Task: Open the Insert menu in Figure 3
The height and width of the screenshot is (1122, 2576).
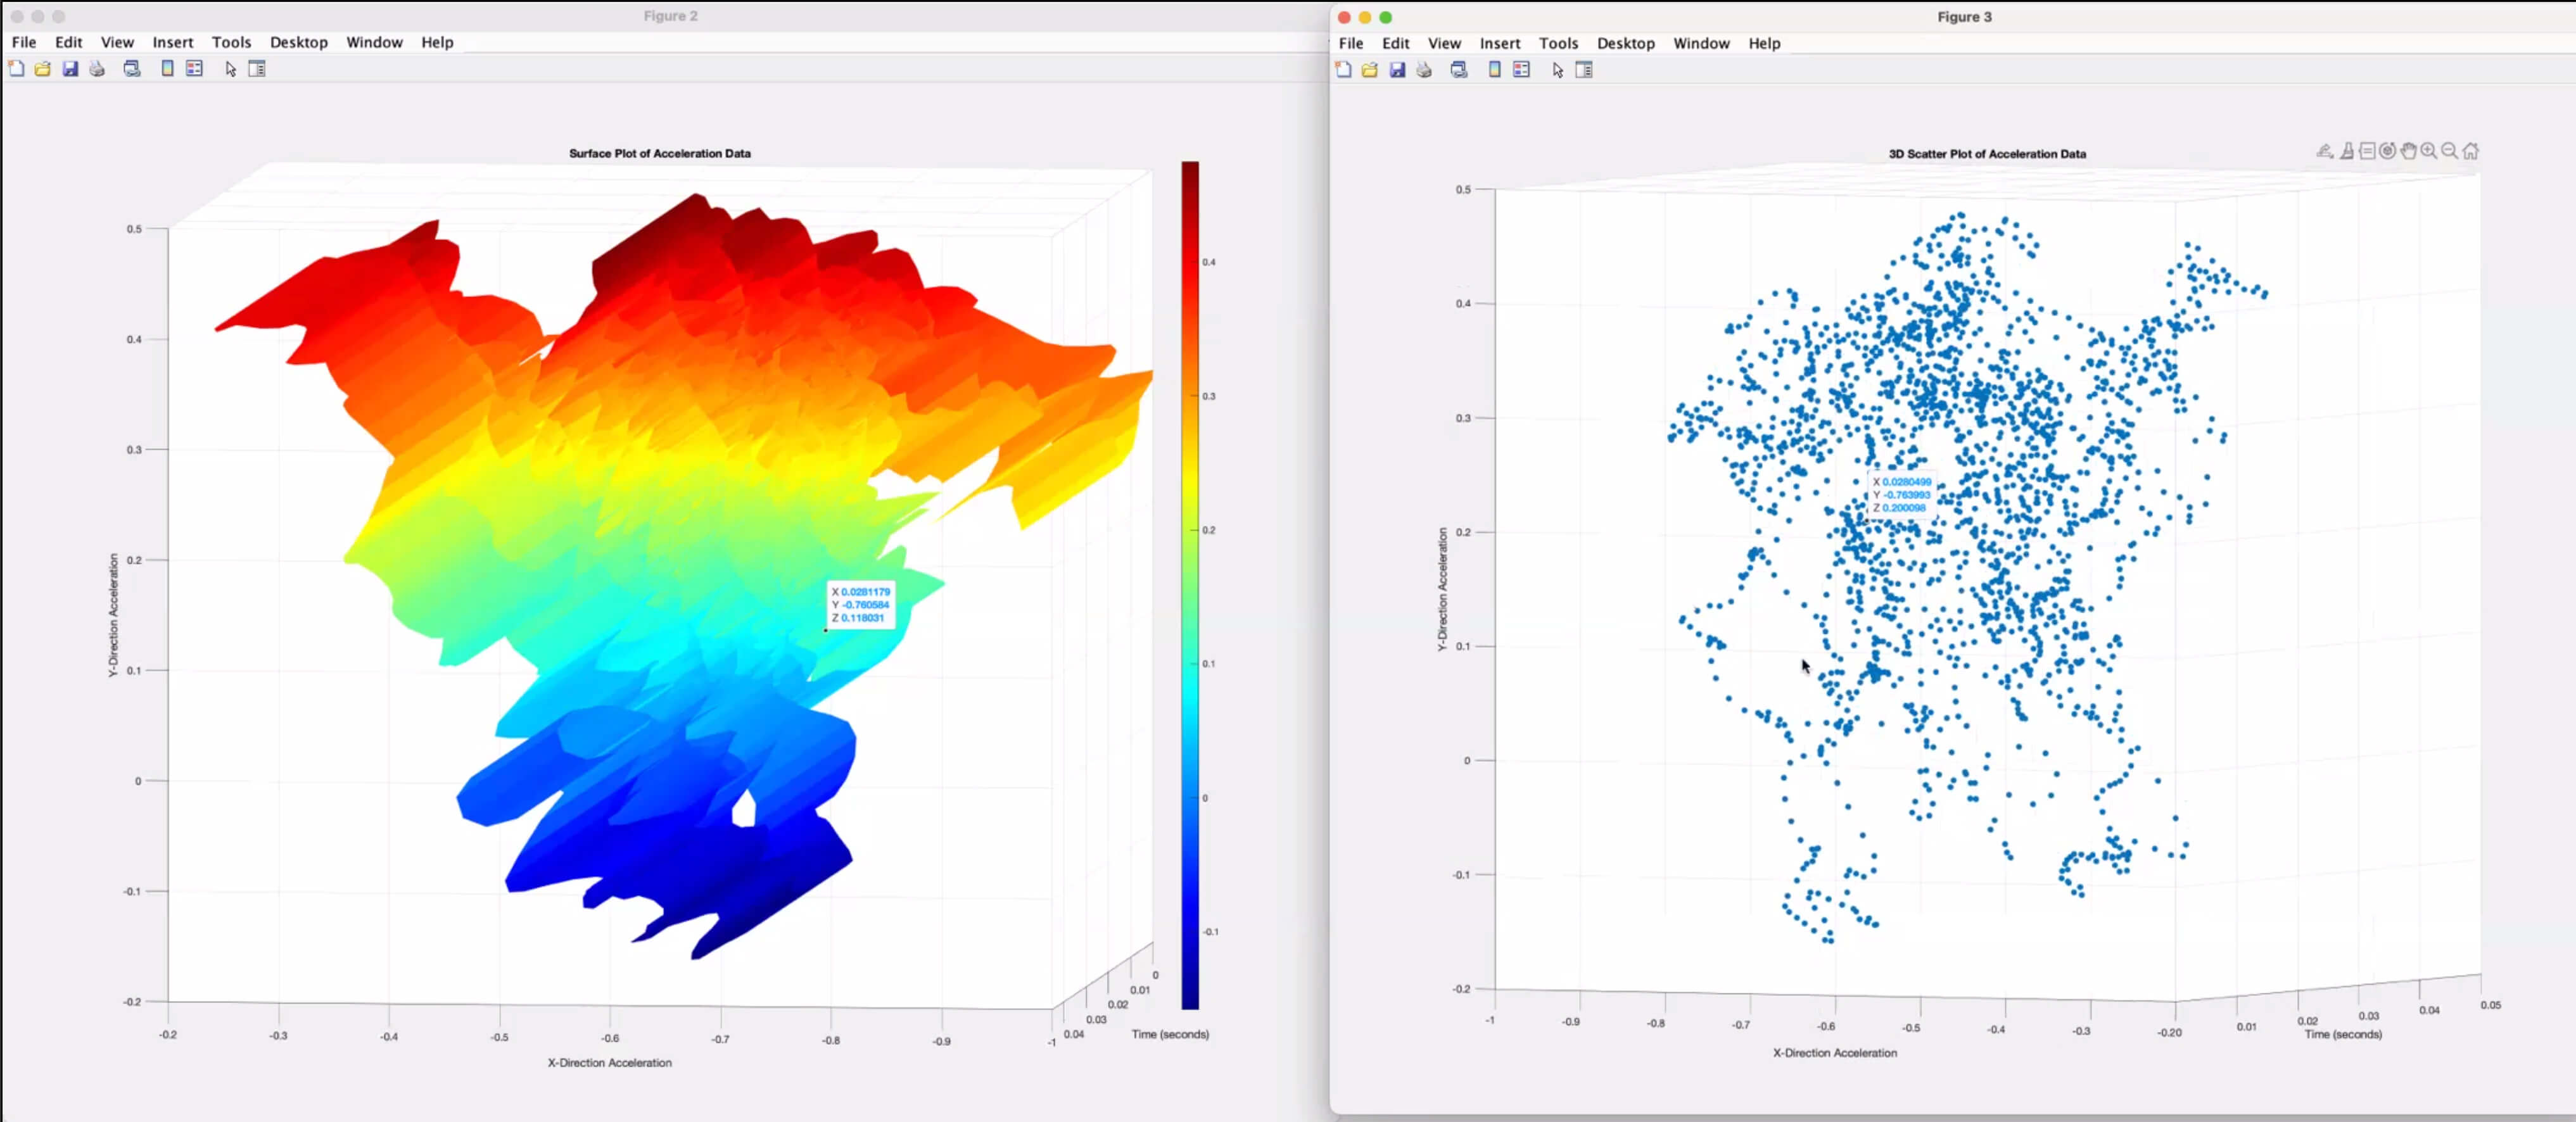Action: pyautogui.click(x=1499, y=43)
